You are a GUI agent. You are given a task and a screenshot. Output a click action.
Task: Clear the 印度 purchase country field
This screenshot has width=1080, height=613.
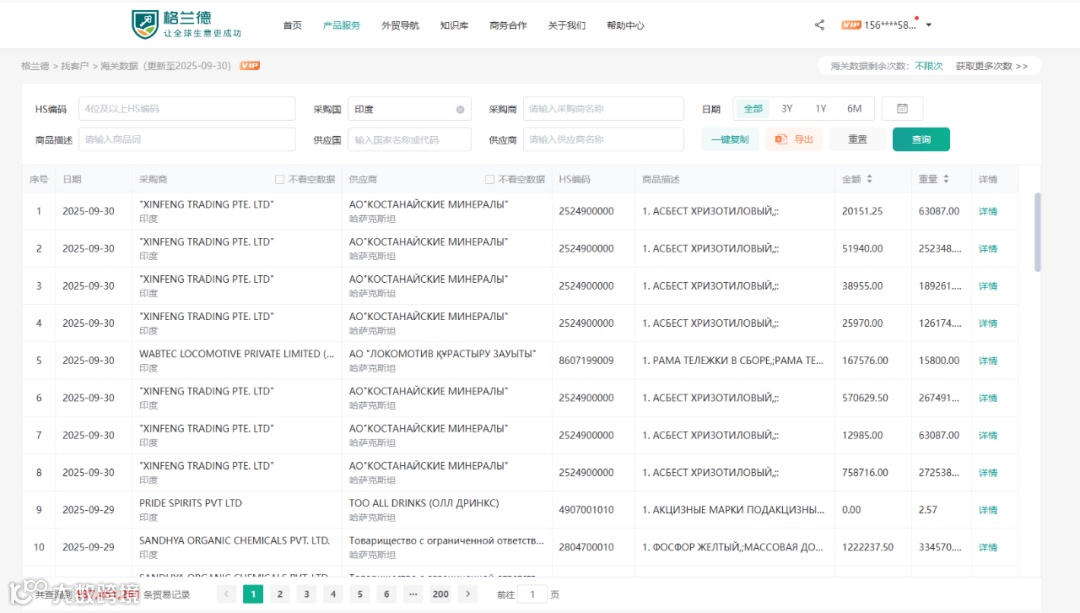(460, 110)
